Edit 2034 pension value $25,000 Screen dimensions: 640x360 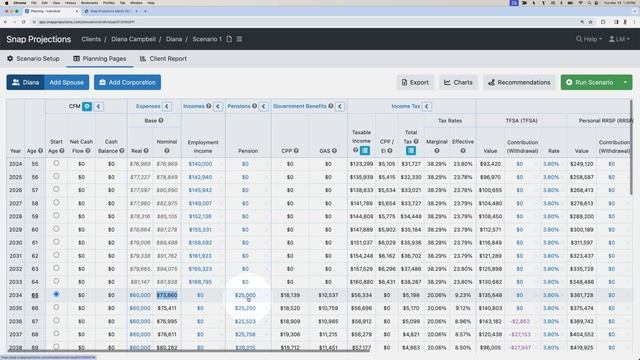[245, 295]
